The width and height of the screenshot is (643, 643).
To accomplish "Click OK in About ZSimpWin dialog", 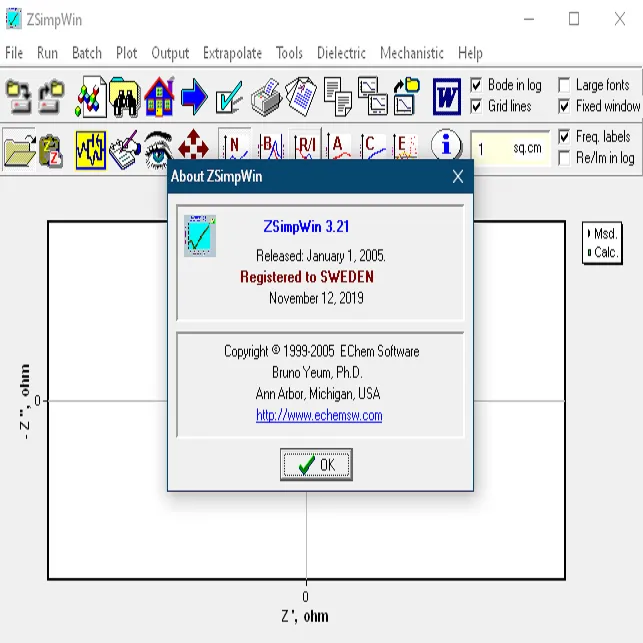I will pyautogui.click(x=316, y=465).
